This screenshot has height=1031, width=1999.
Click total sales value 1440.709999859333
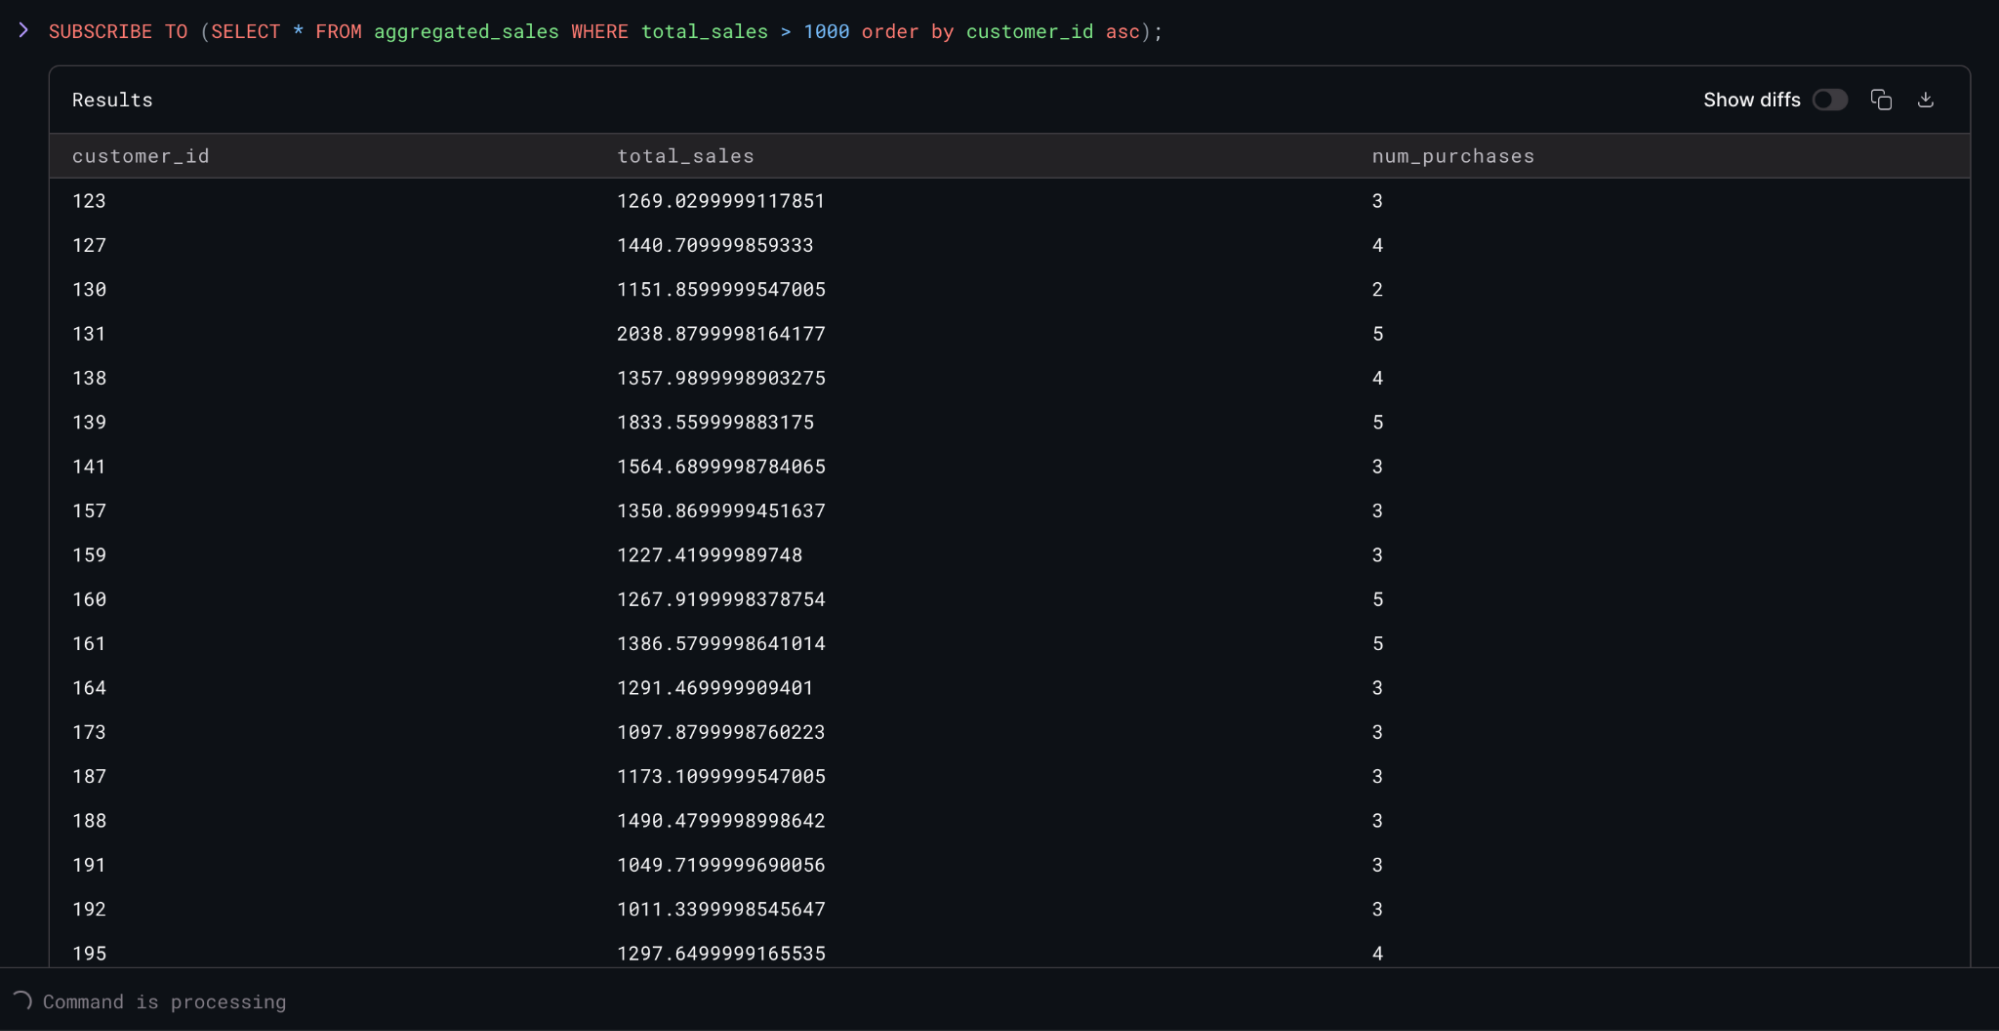[715, 245]
